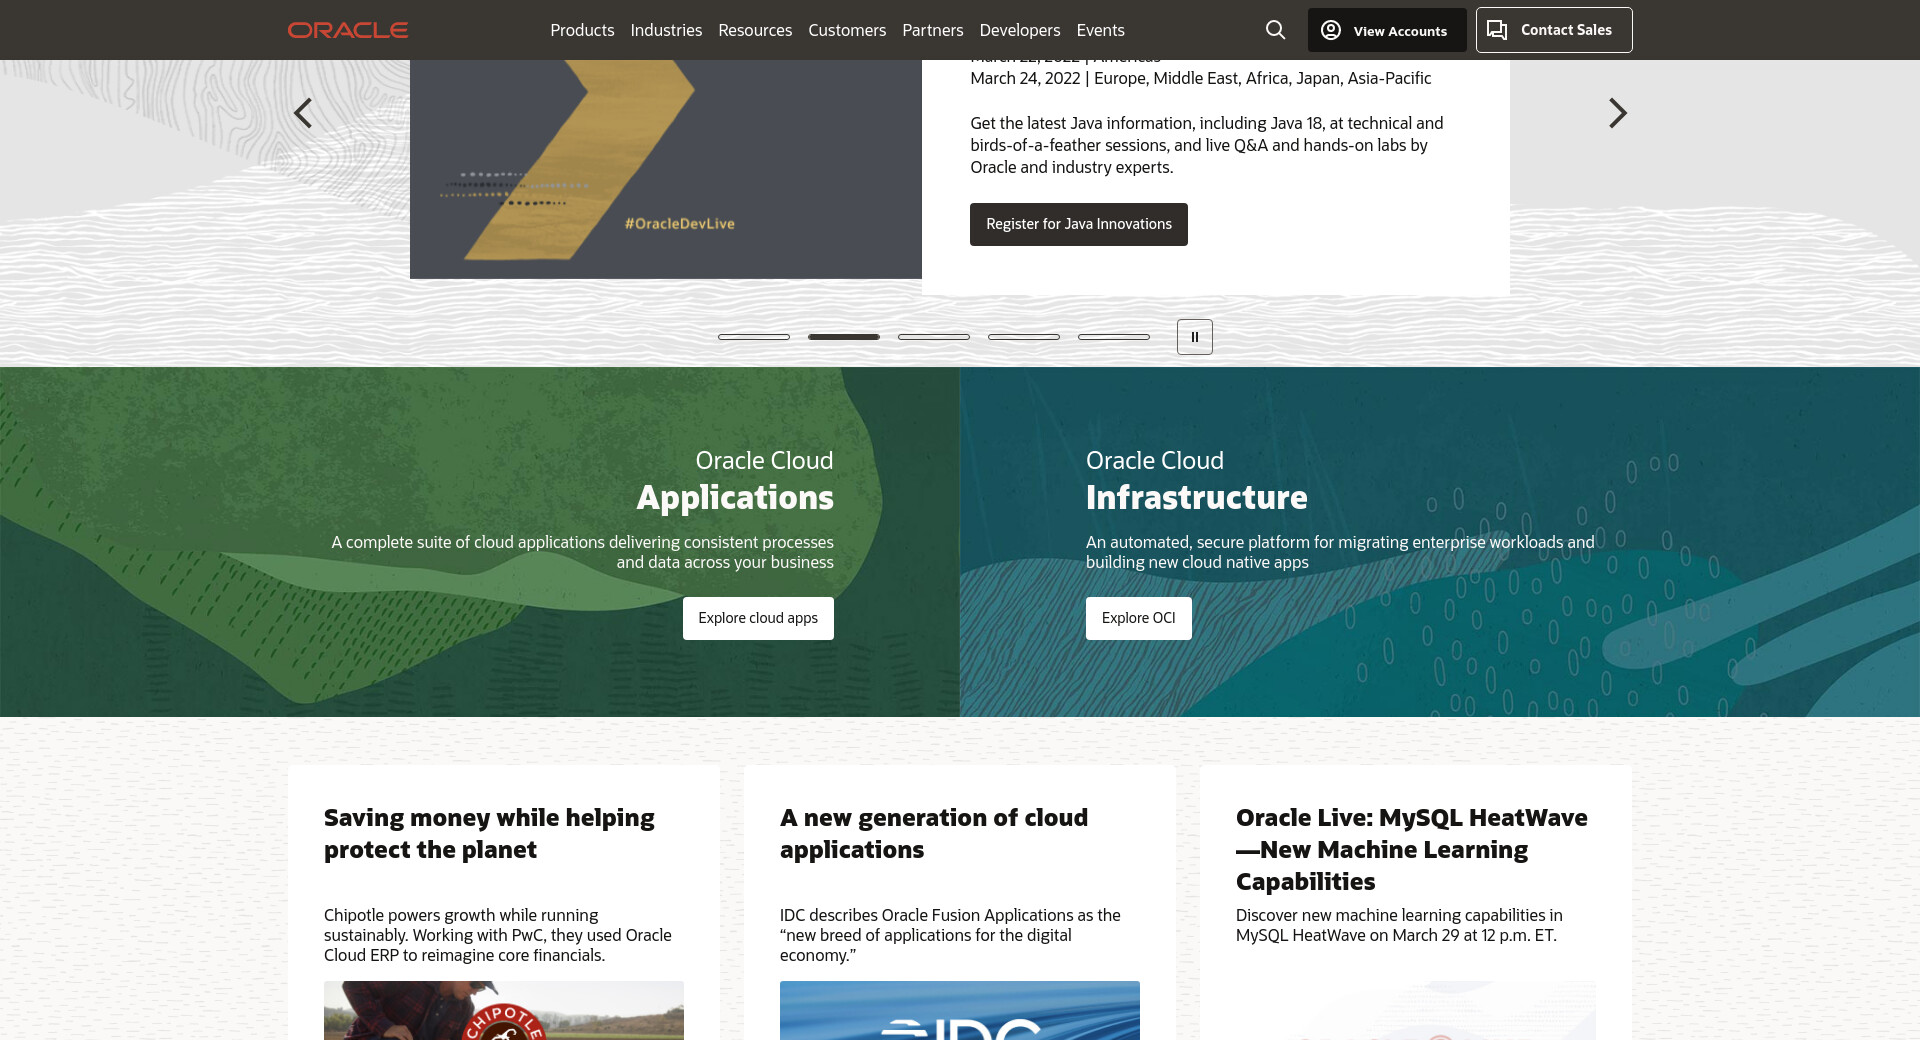Click the Oracle logo

point(348,30)
